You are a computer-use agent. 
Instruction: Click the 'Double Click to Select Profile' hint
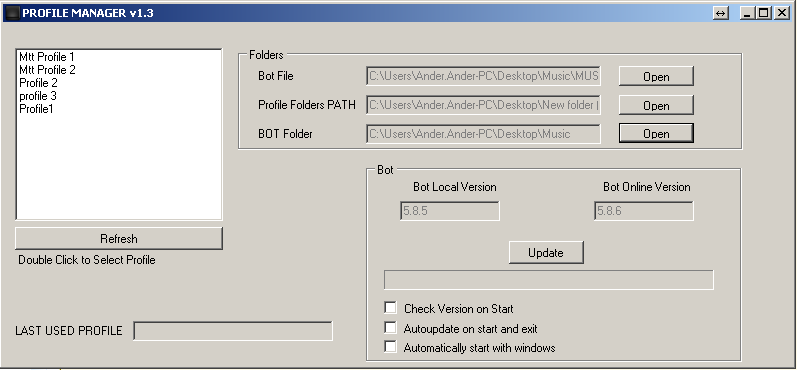(x=87, y=260)
